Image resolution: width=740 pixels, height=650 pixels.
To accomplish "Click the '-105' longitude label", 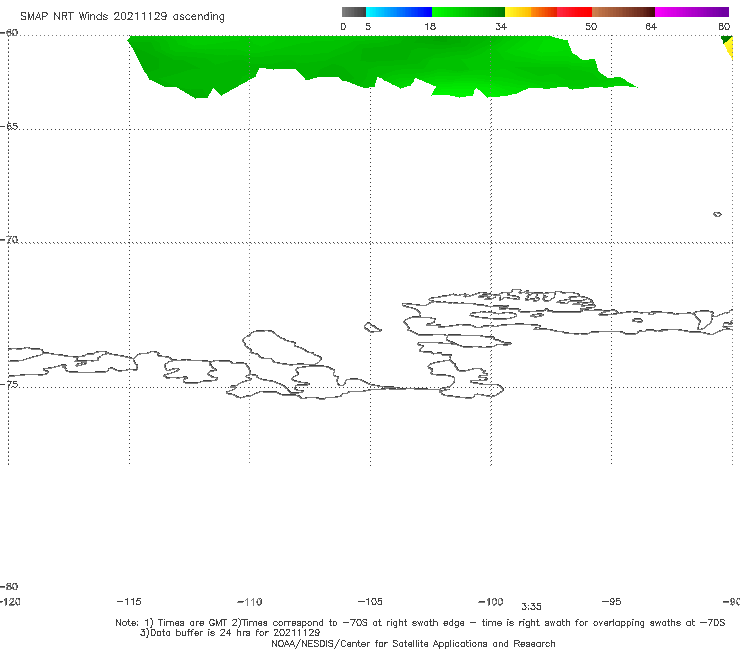I will coord(370,602).
